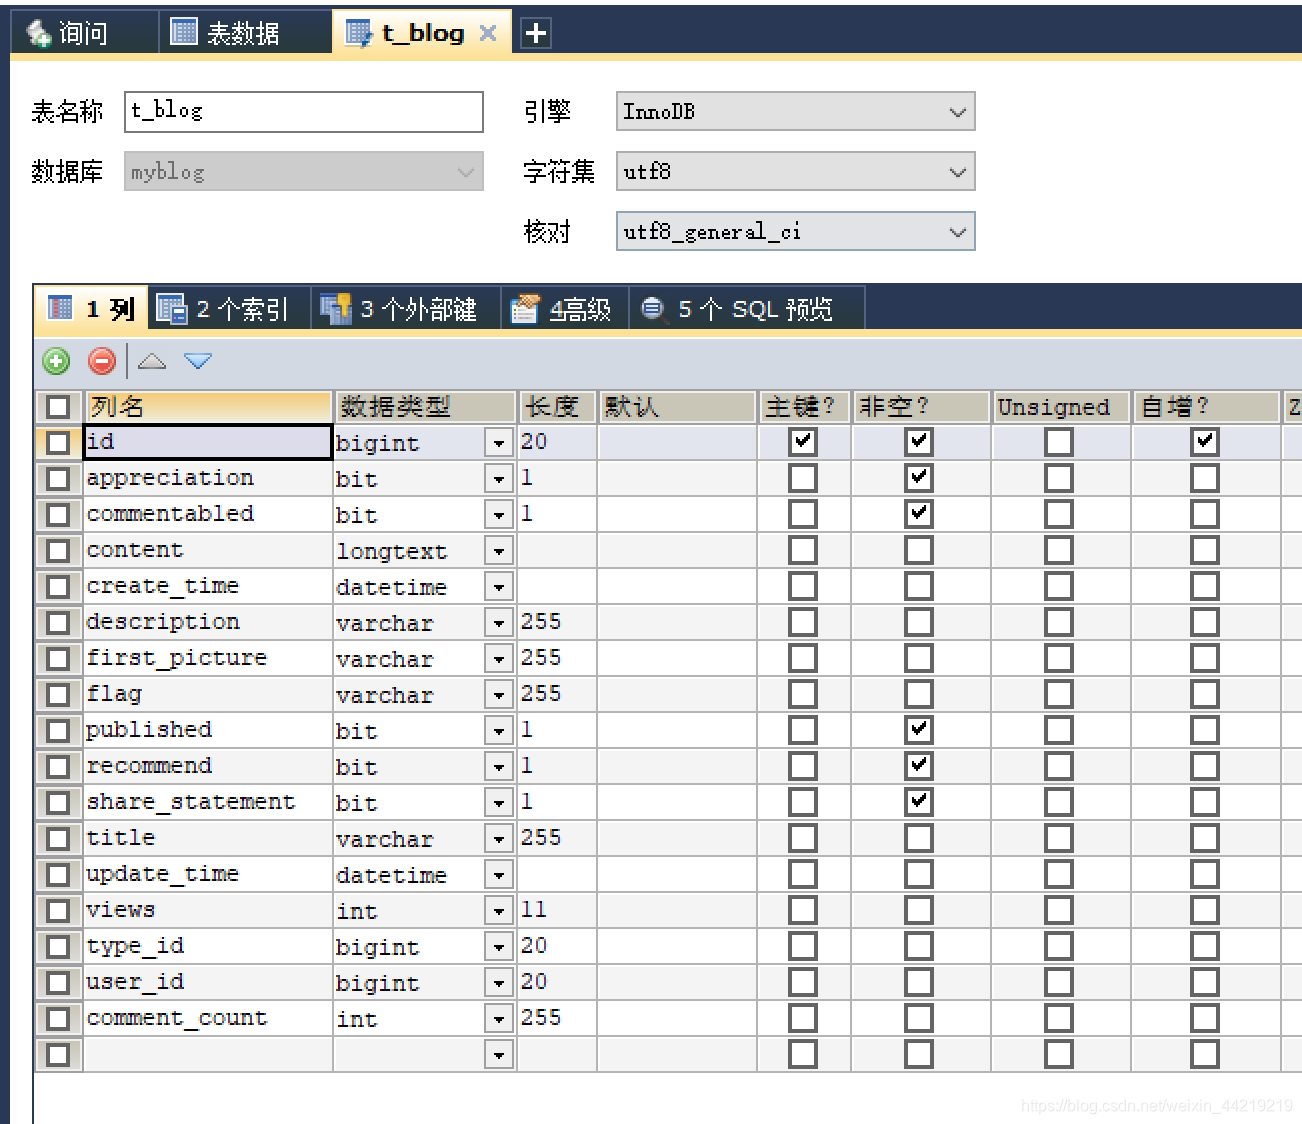Open the 4 高级 advanced tab
Viewport: 1302px width, 1124px height.
(x=564, y=309)
